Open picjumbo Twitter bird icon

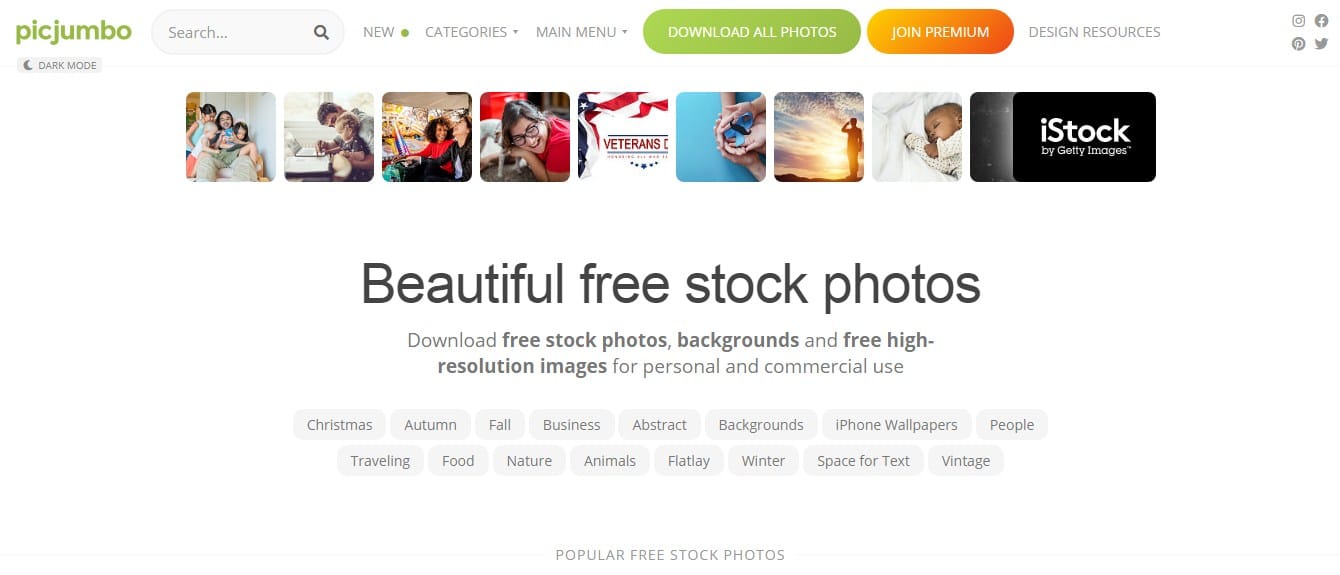point(1321,44)
